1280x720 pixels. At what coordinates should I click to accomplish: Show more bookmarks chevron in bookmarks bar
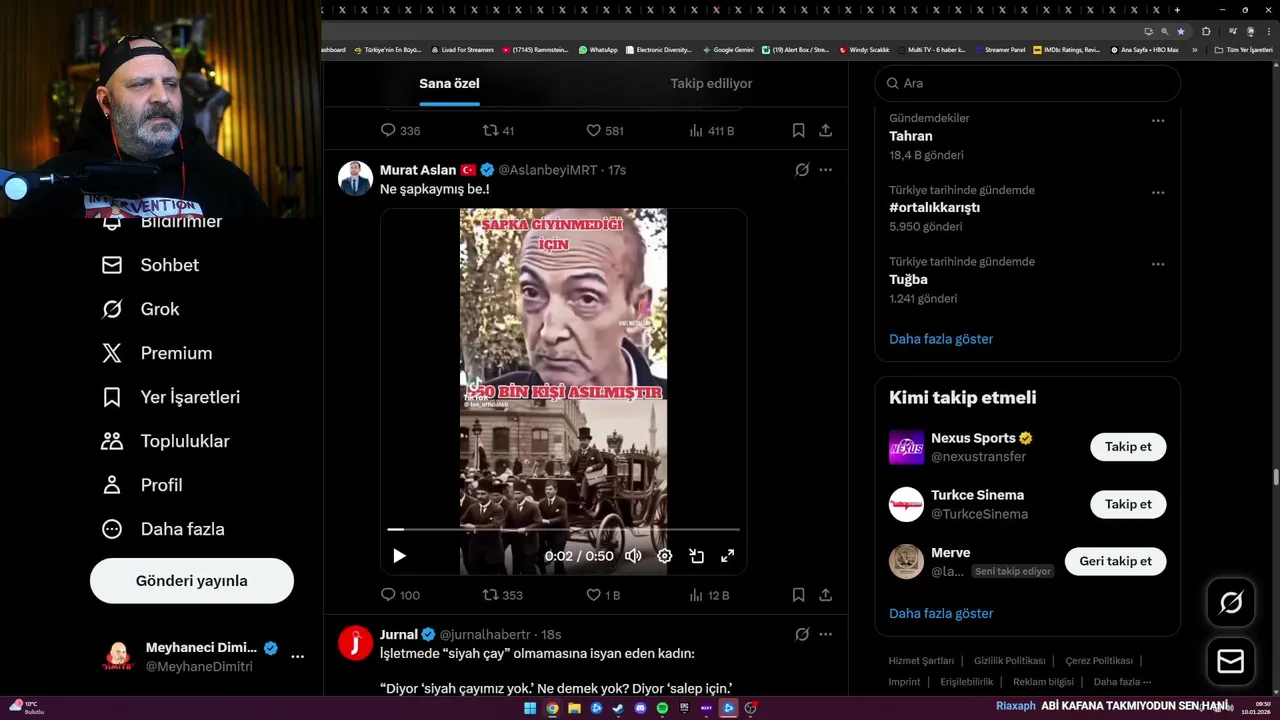point(1194,49)
